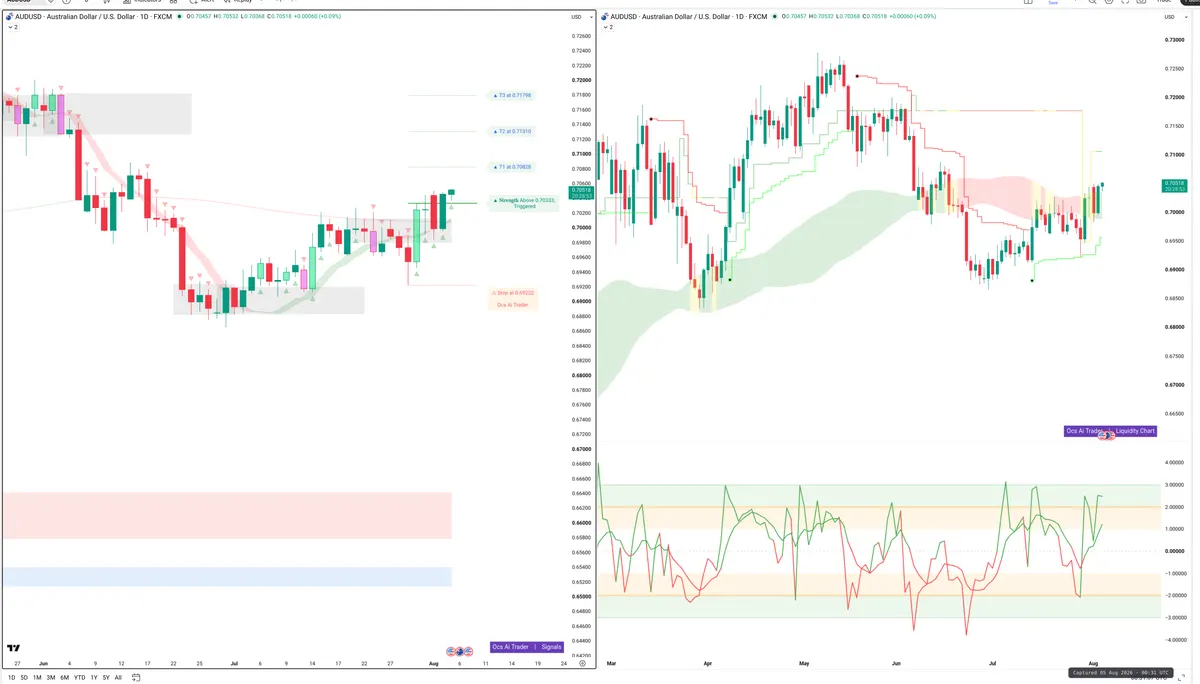Click the 'Aug' label on left chart's time axis

point(433,663)
